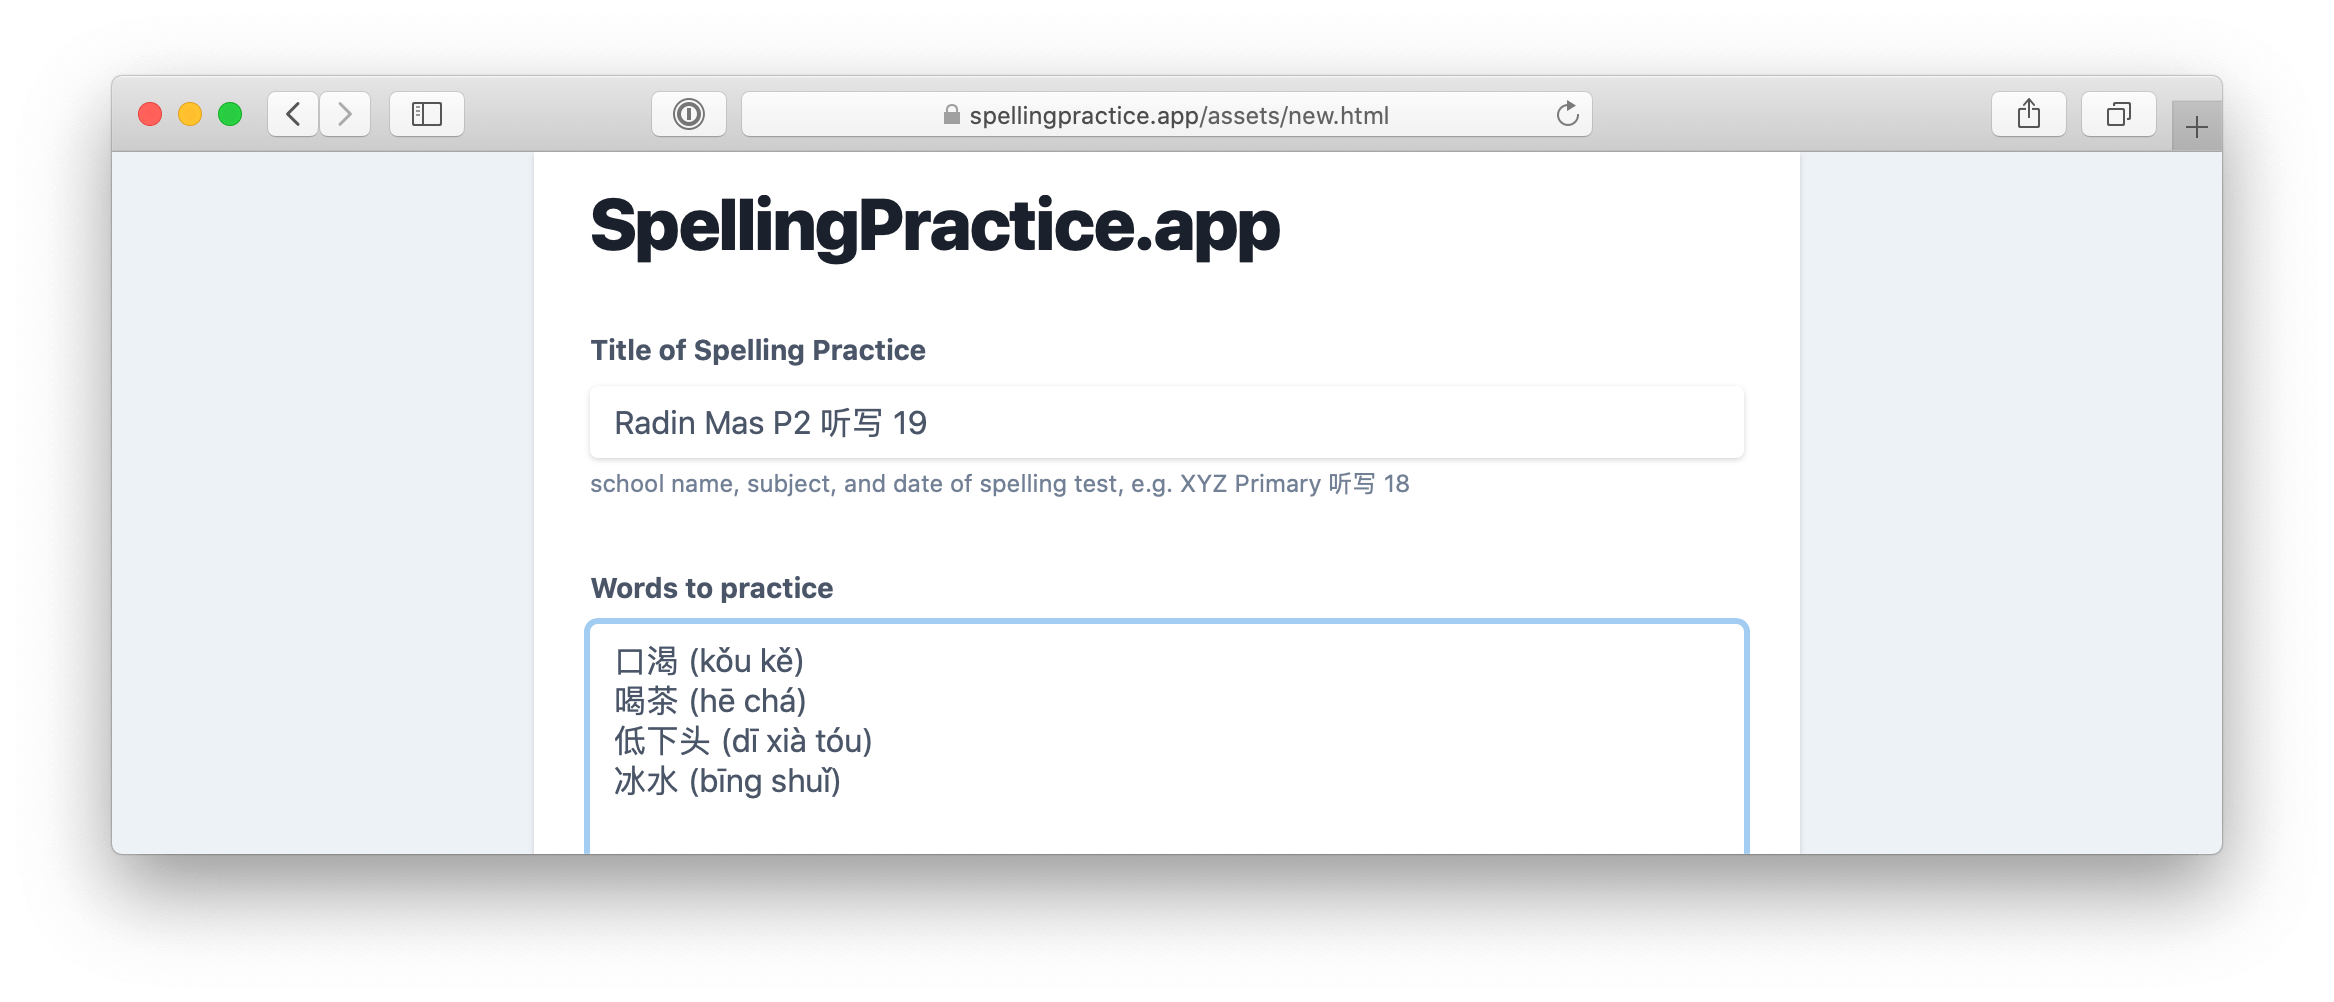
Task: Click the Title of Spelling Practice label
Action: coord(757,350)
